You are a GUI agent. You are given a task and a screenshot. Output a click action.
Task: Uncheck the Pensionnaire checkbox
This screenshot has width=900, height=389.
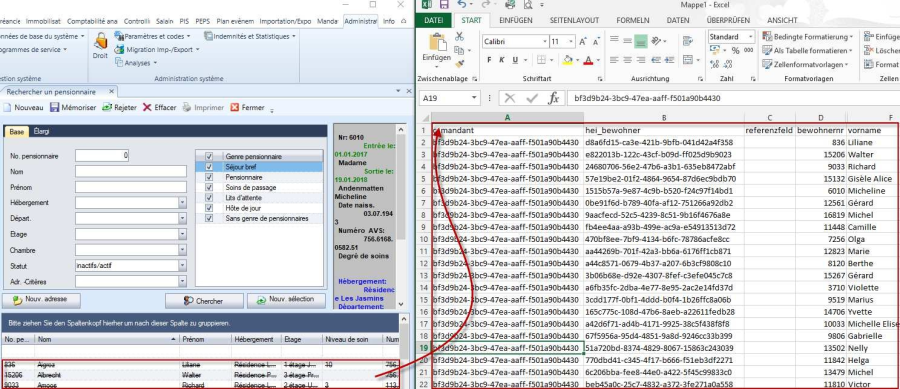tap(210, 177)
